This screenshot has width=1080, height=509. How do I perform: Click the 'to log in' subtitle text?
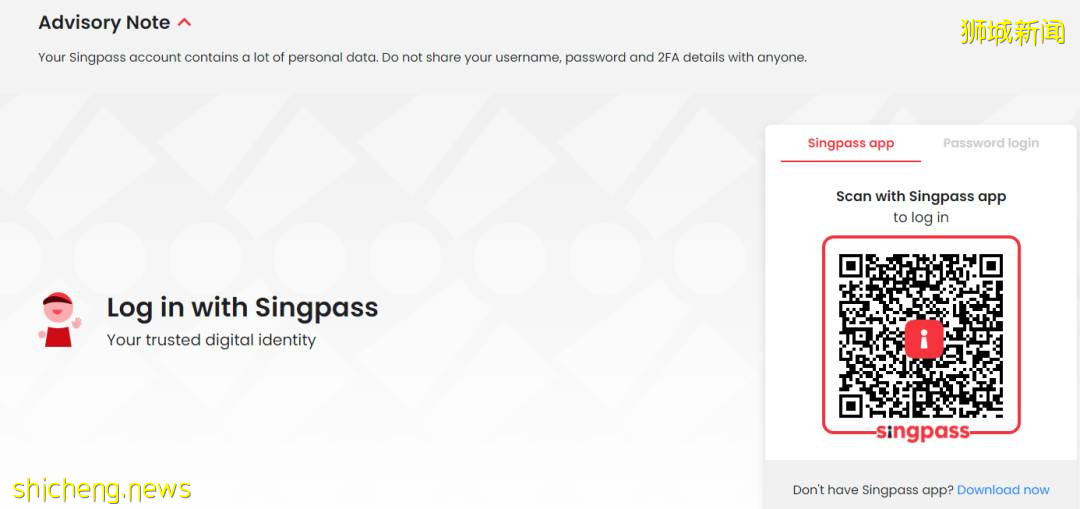tap(920, 217)
